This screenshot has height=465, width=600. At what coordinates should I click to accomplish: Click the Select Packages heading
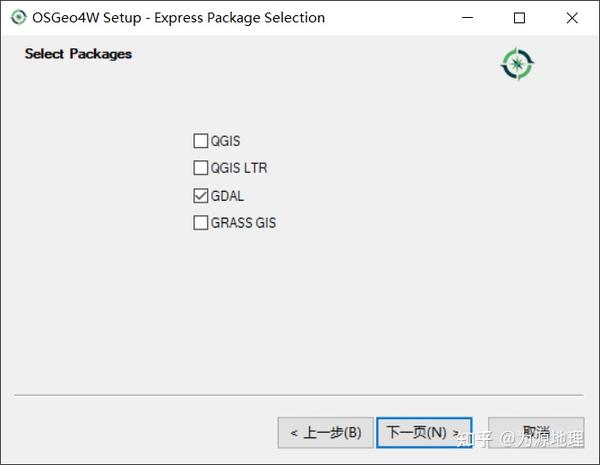point(78,54)
